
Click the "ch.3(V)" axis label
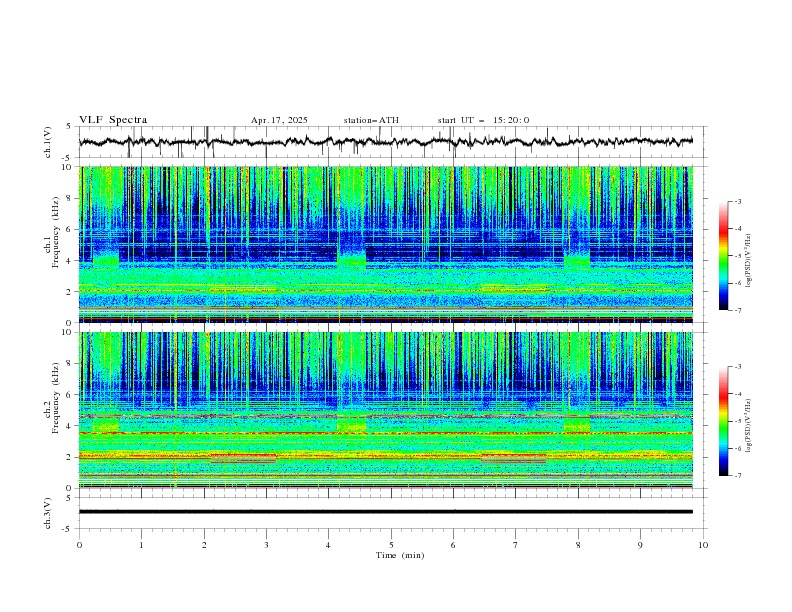(48, 513)
